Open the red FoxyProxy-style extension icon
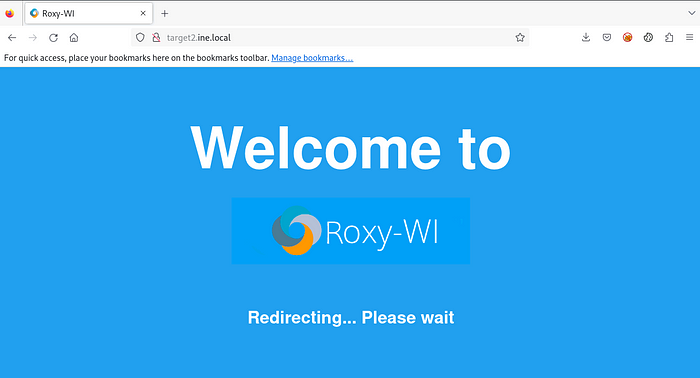 point(627,37)
